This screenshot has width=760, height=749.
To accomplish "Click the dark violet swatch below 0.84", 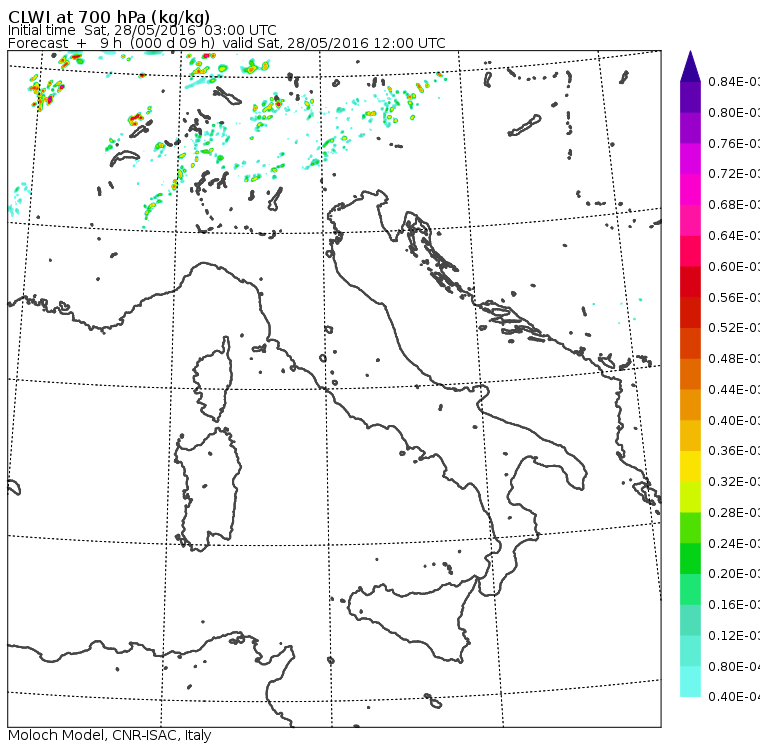I will 690,97.
